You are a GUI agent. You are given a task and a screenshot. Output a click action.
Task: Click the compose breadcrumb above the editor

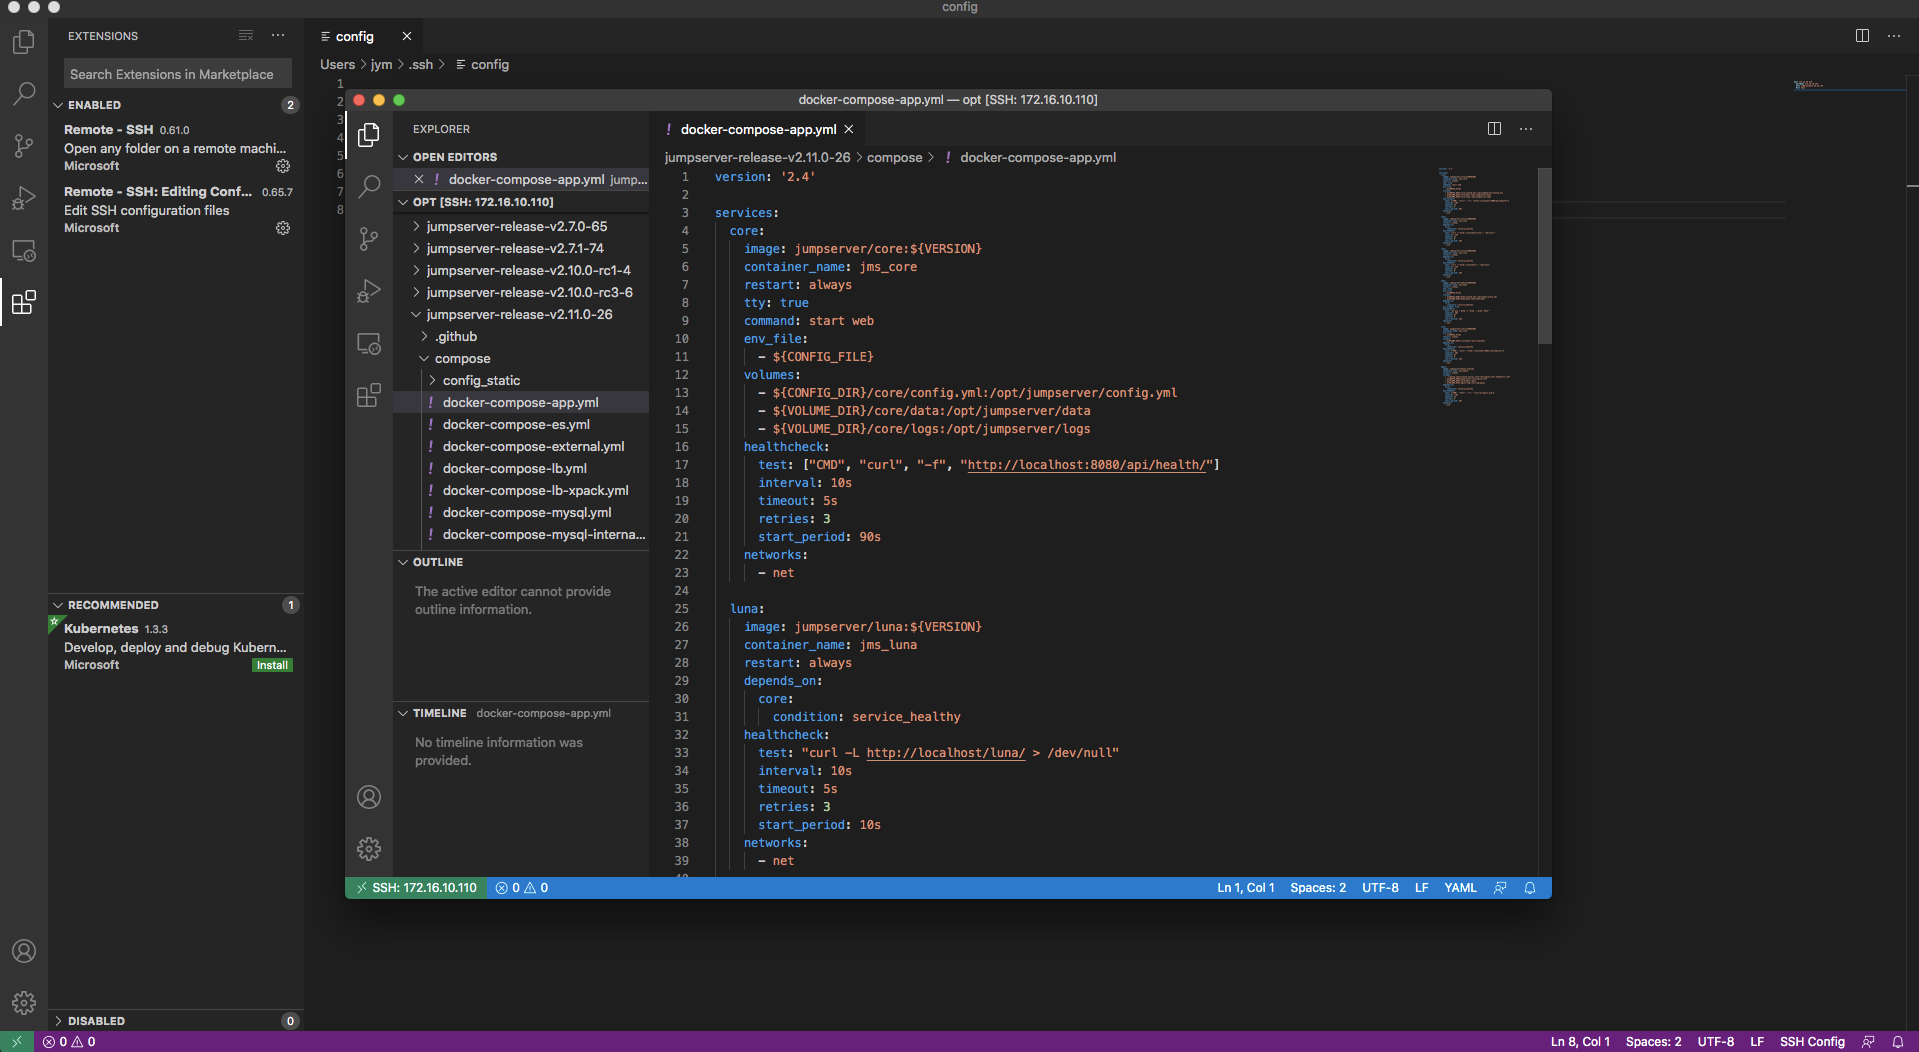[x=896, y=157]
